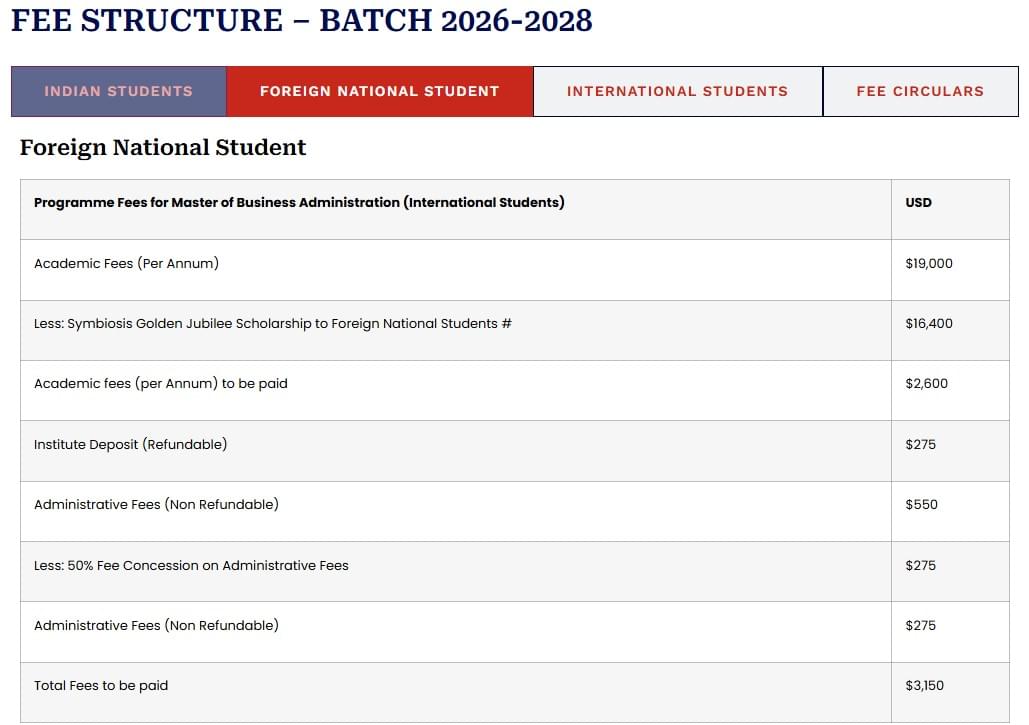Viewport: 1029px width, 725px height.
Task: Switch to the Indian Students tab
Action: (x=118, y=91)
